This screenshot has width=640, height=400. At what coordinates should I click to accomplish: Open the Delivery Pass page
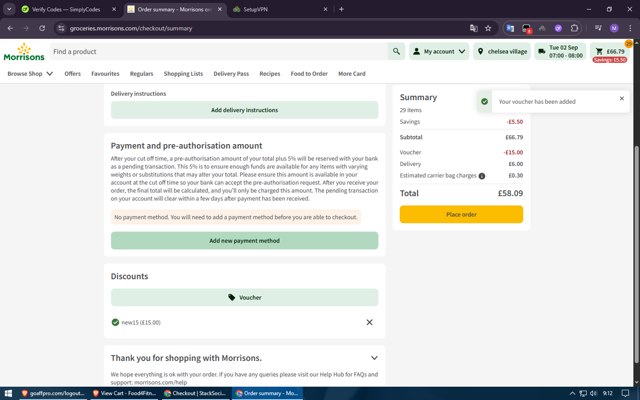click(231, 74)
